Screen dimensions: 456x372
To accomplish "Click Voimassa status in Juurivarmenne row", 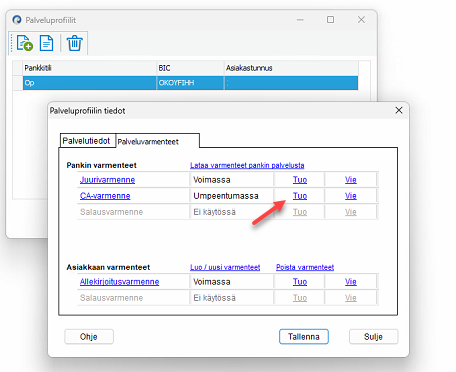I will [212, 180].
